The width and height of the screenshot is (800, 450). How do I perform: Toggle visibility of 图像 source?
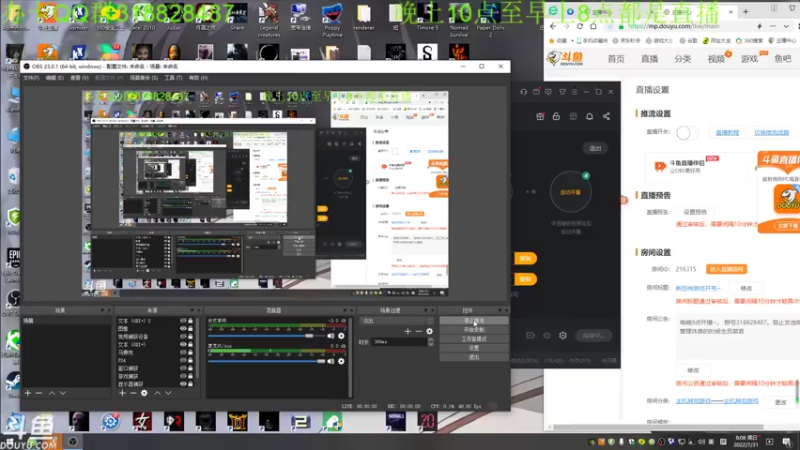coord(183,329)
